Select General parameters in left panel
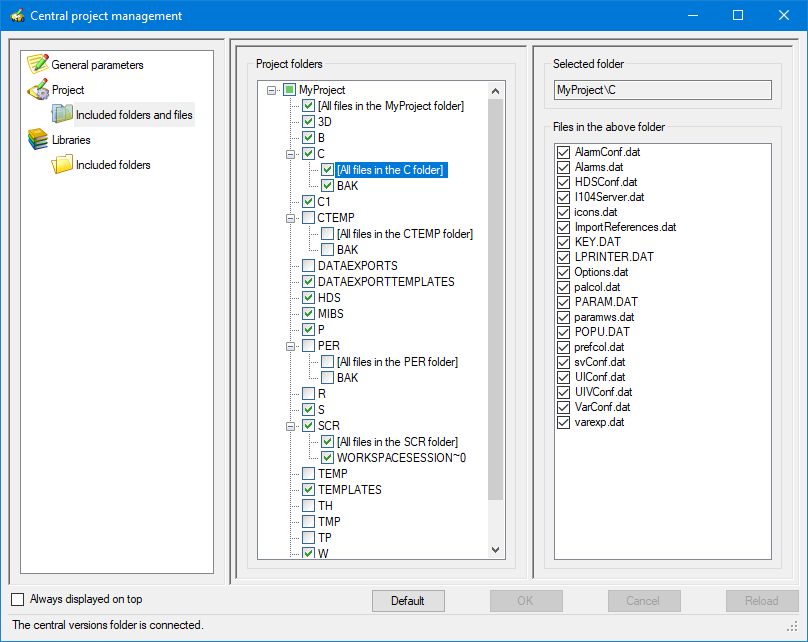 pyautogui.click(x=97, y=65)
